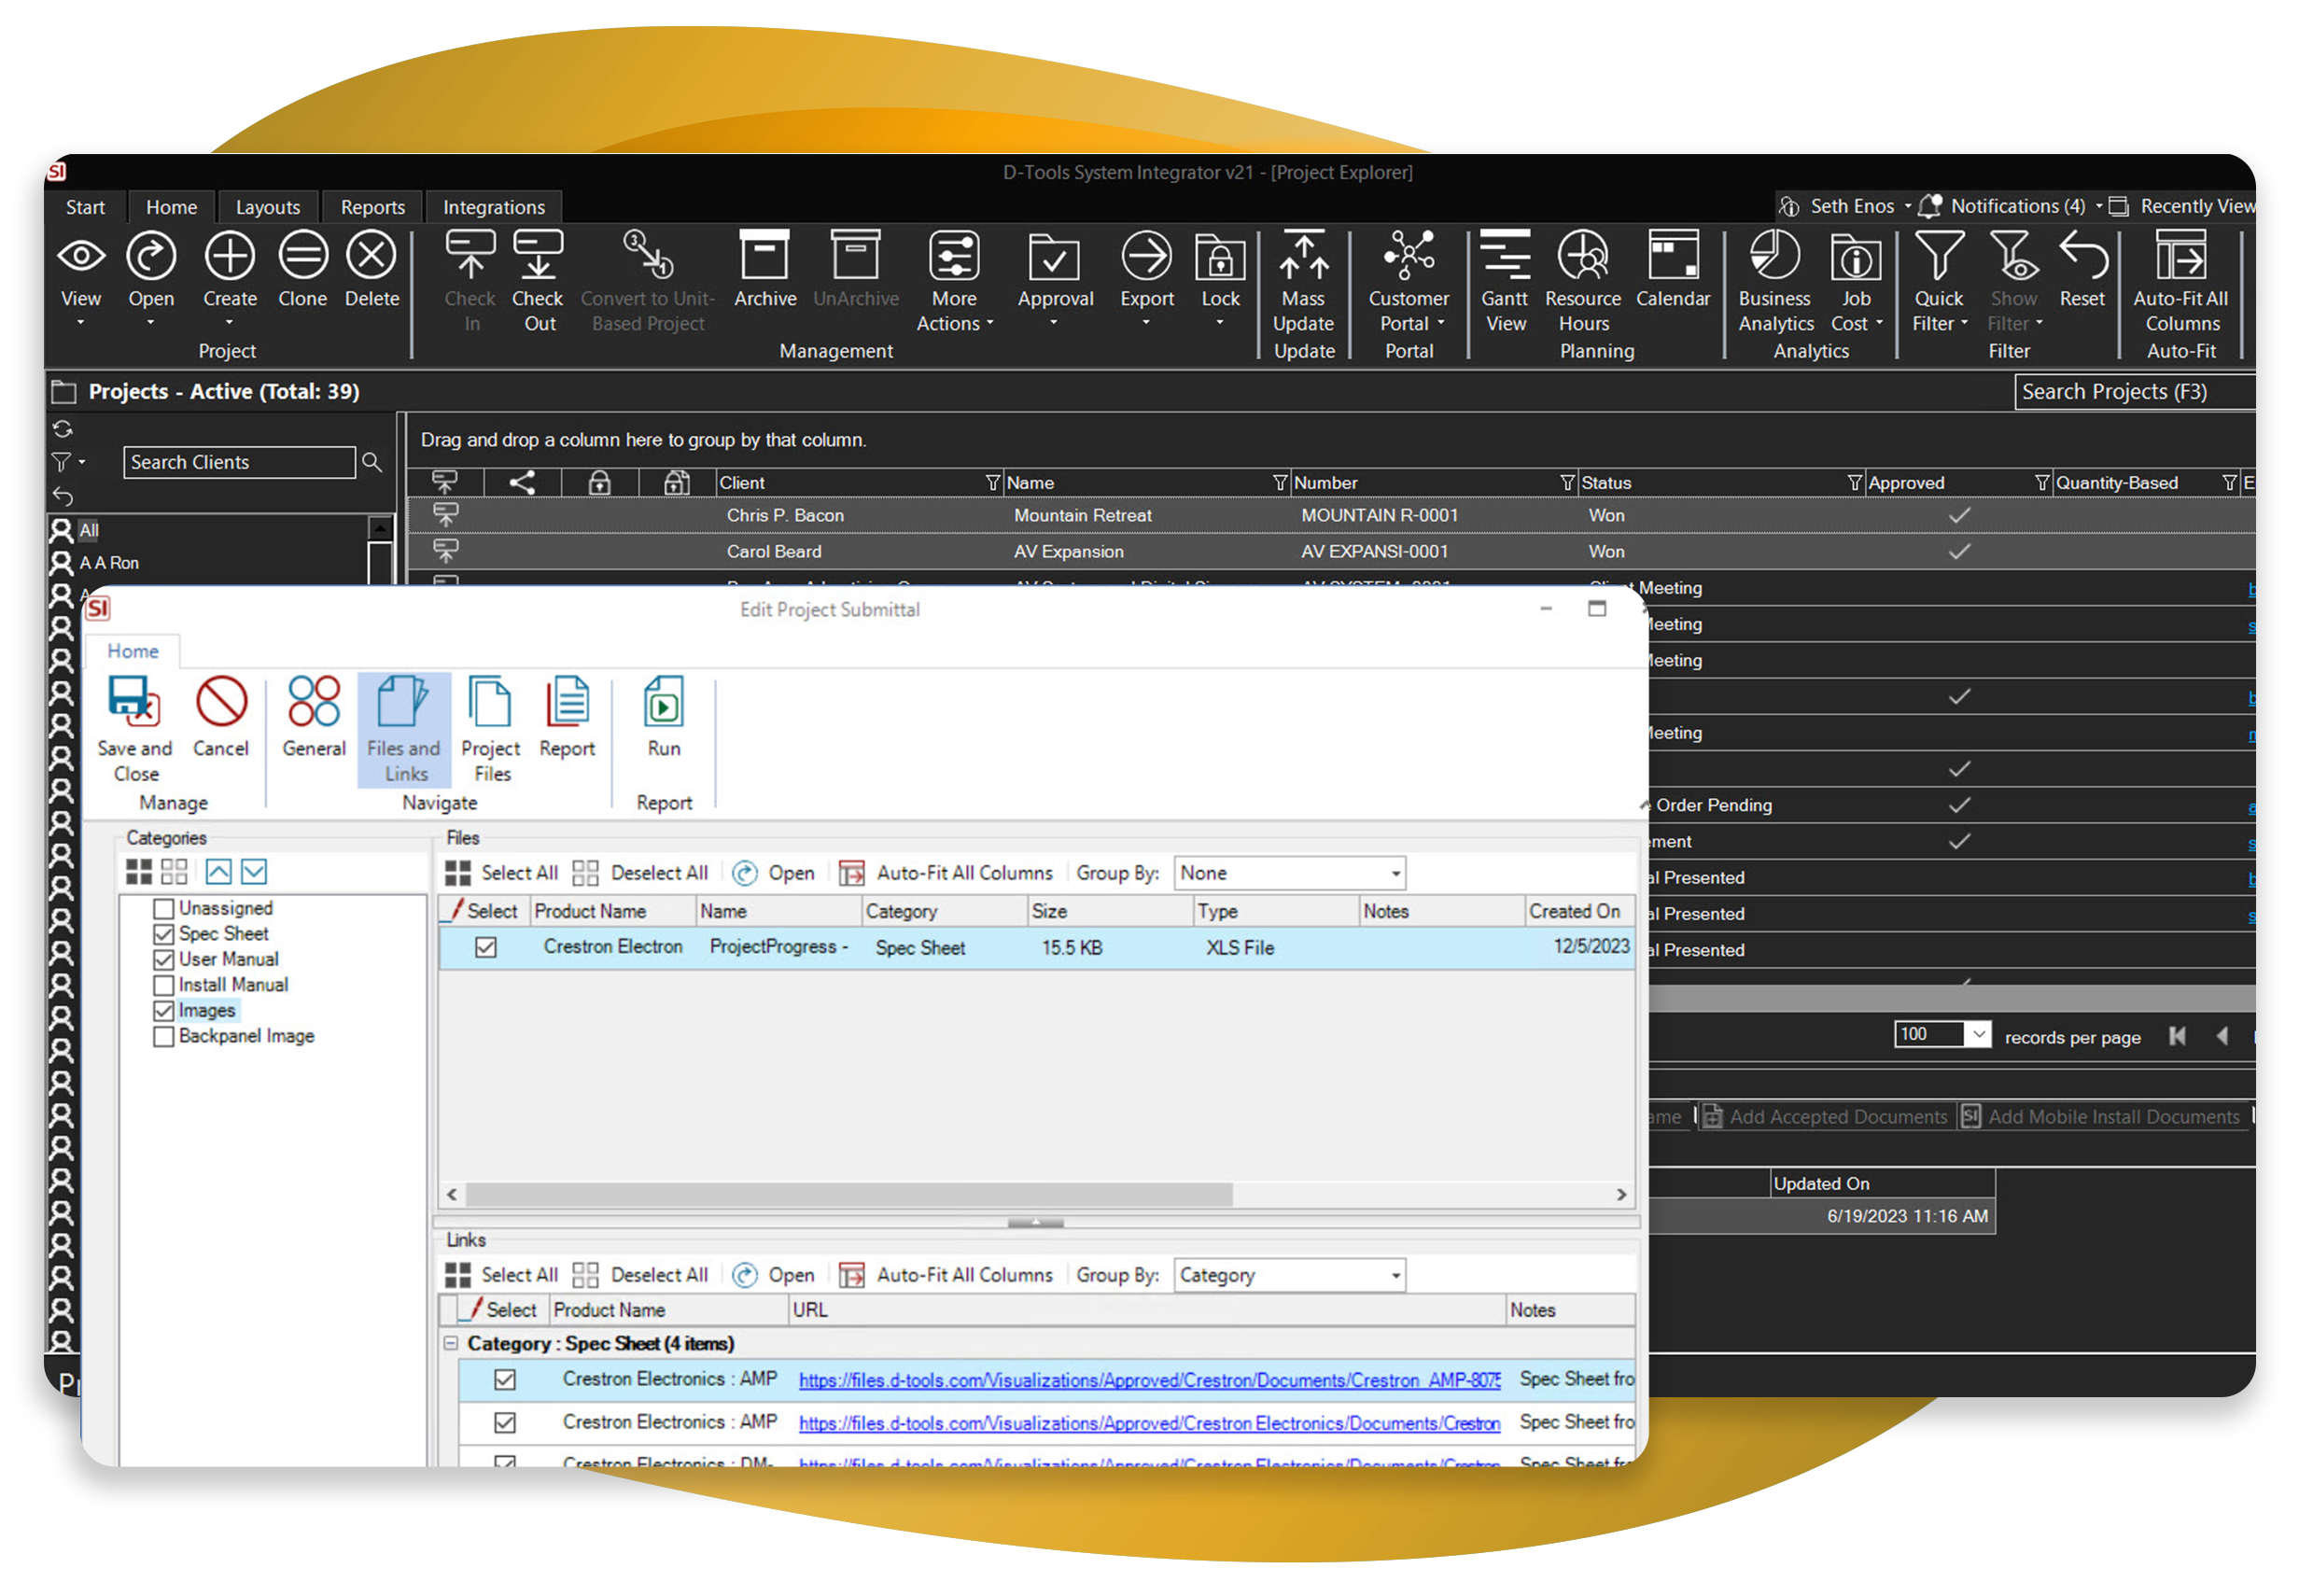Switch to Gantt View

(x=1505, y=280)
